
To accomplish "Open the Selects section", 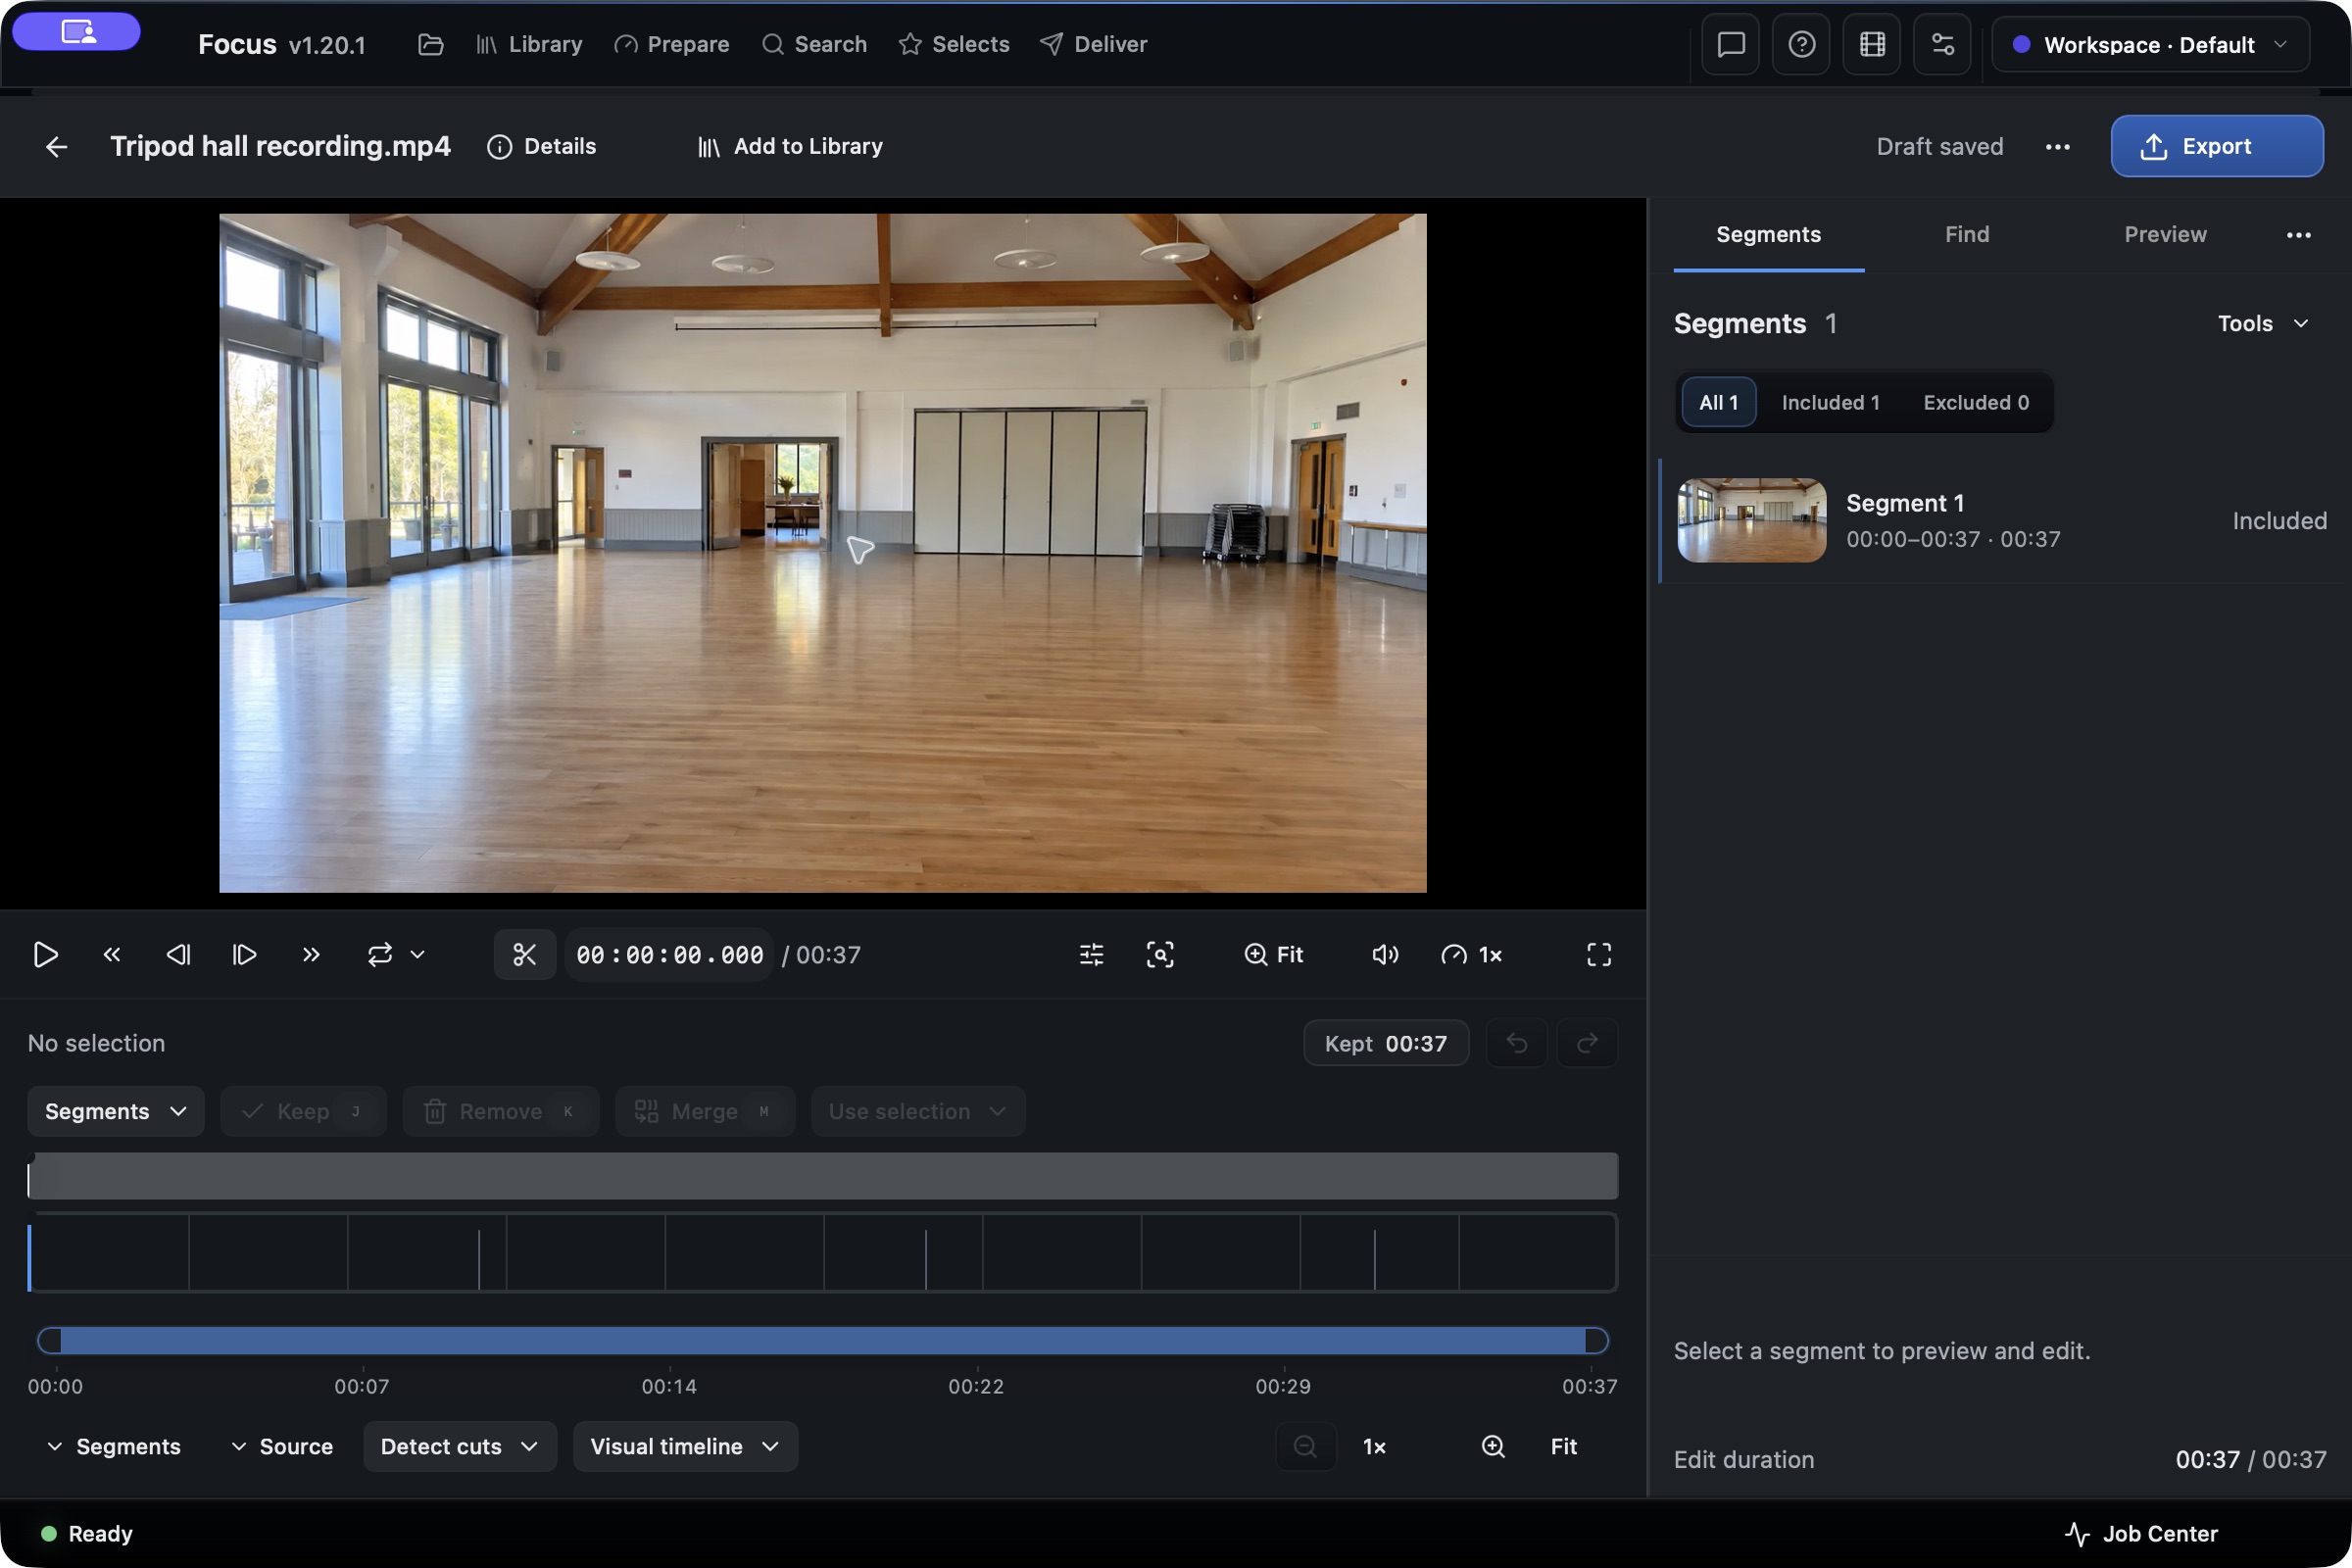I will (x=954, y=45).
